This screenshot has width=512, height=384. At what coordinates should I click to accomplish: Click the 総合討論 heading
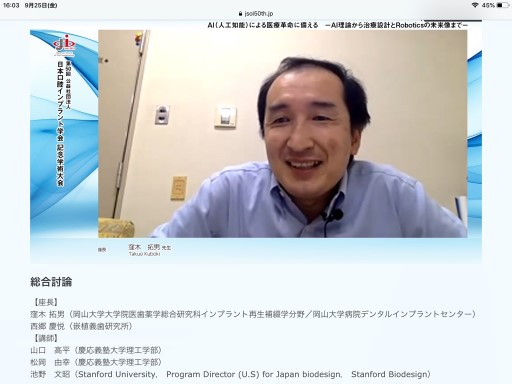pos(51,282)
